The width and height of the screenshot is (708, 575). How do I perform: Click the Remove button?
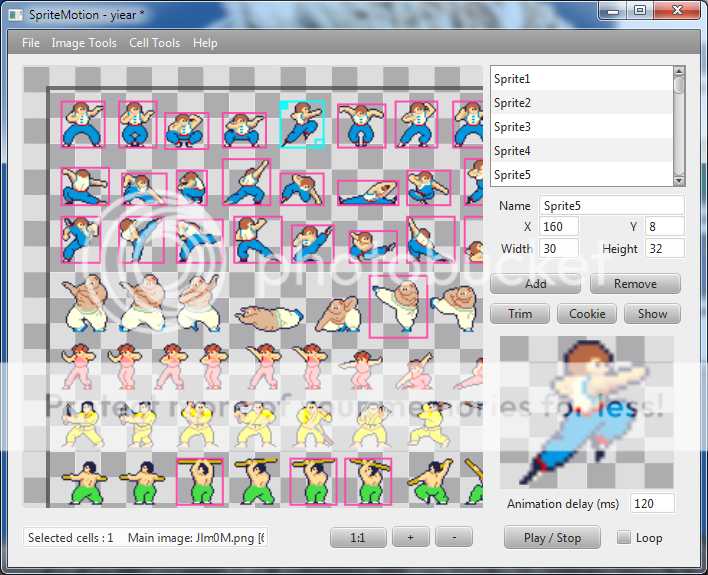click(635, 284)
